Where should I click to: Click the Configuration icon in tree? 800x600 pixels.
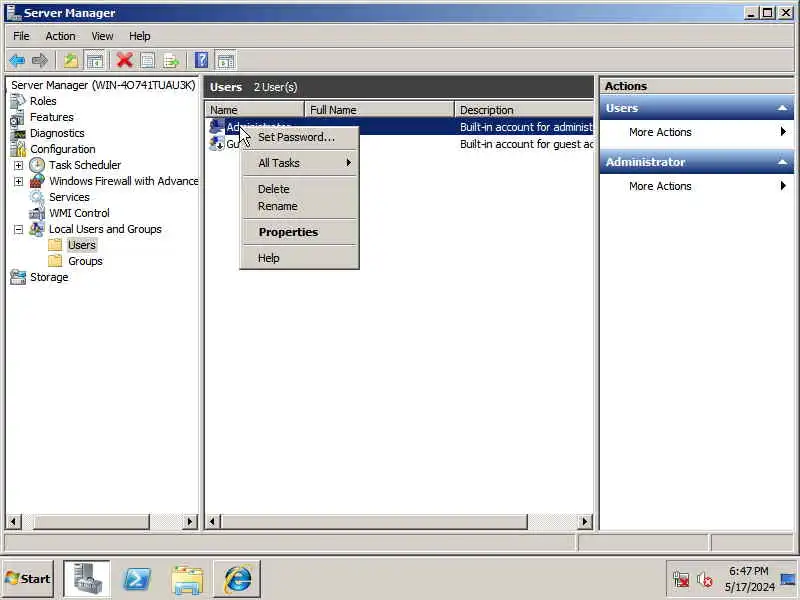18,149
